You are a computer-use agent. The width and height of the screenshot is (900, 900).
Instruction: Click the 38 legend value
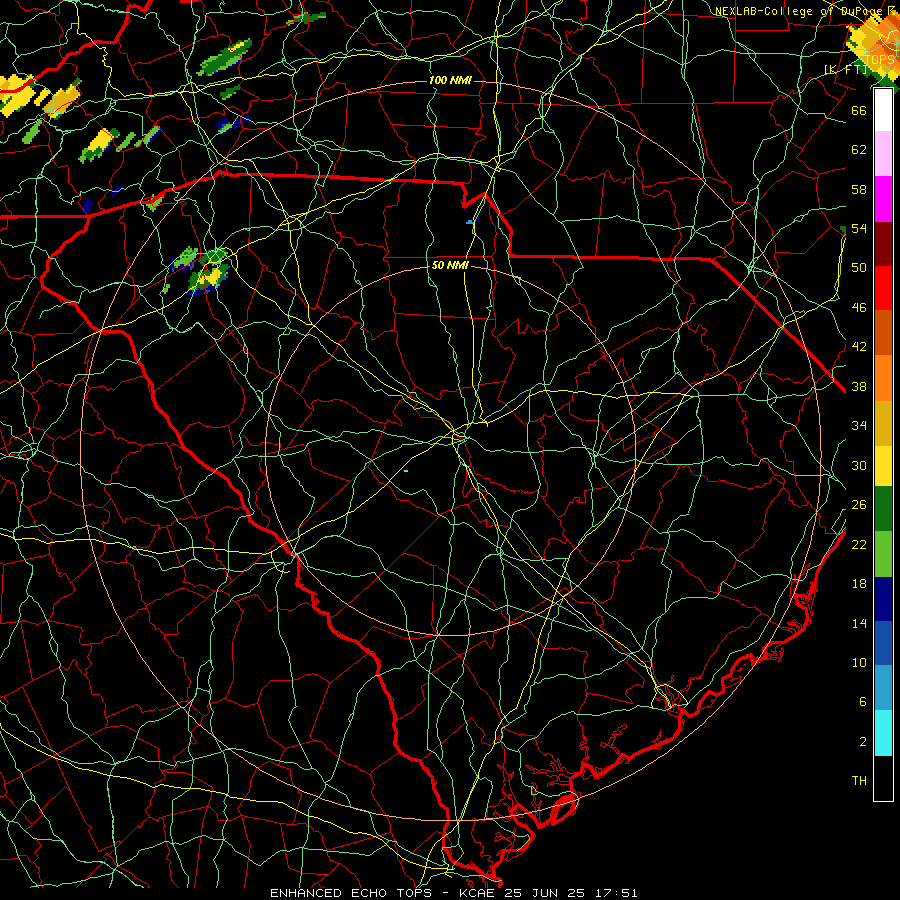pos(859,387)
